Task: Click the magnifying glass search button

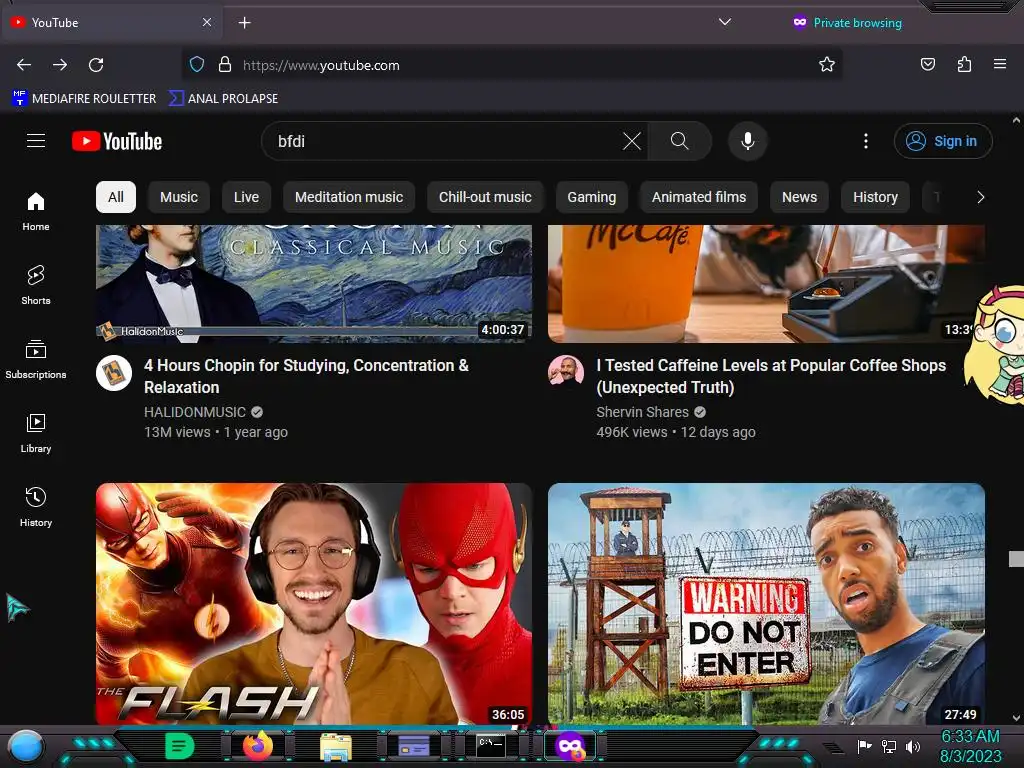Action: tap(679, 141)
